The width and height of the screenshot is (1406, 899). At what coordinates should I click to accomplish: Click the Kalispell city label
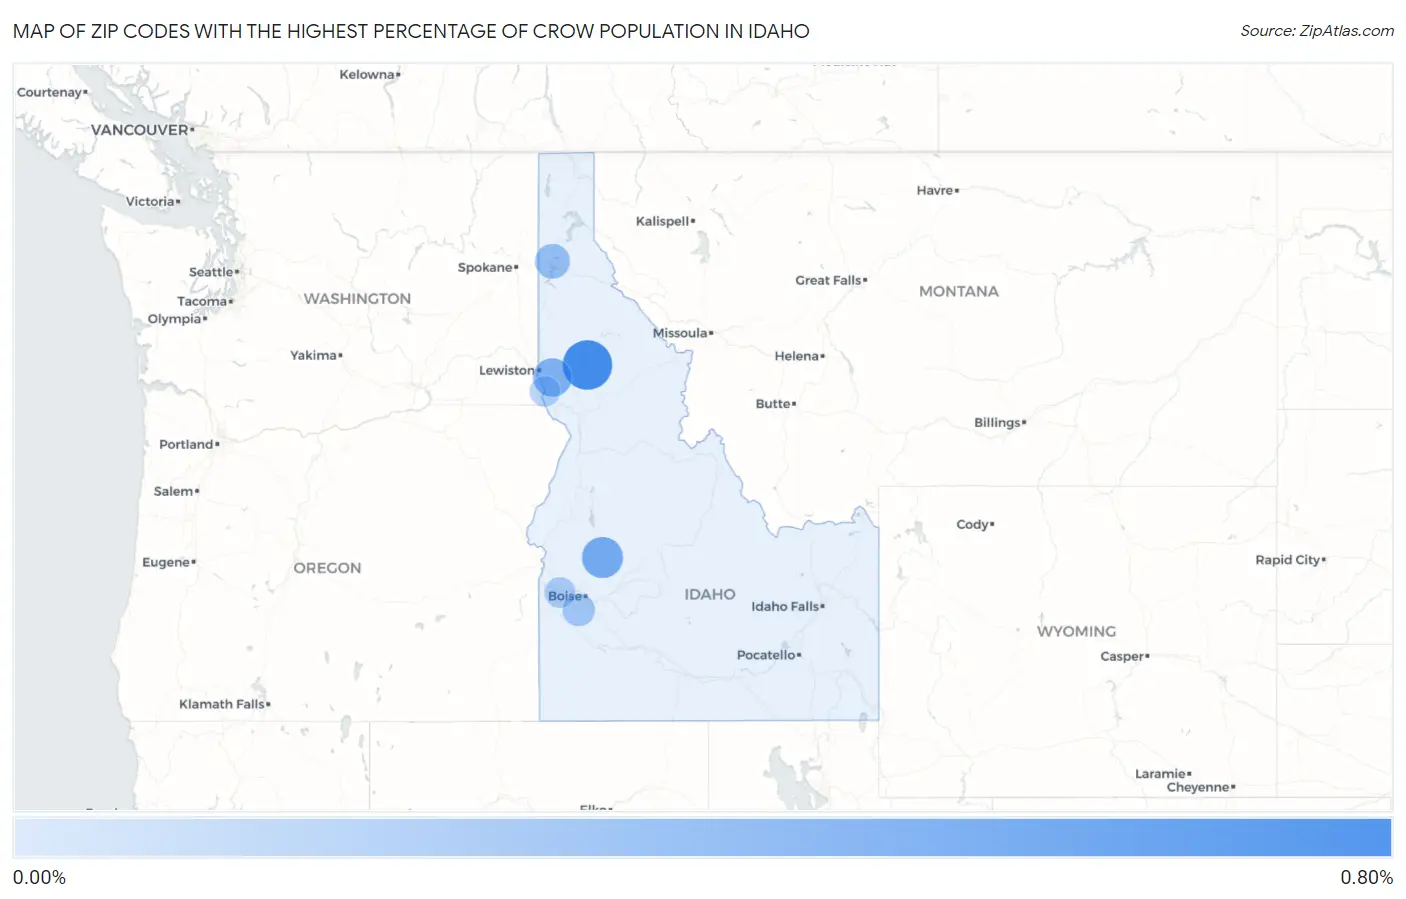(x=663, y=221)
